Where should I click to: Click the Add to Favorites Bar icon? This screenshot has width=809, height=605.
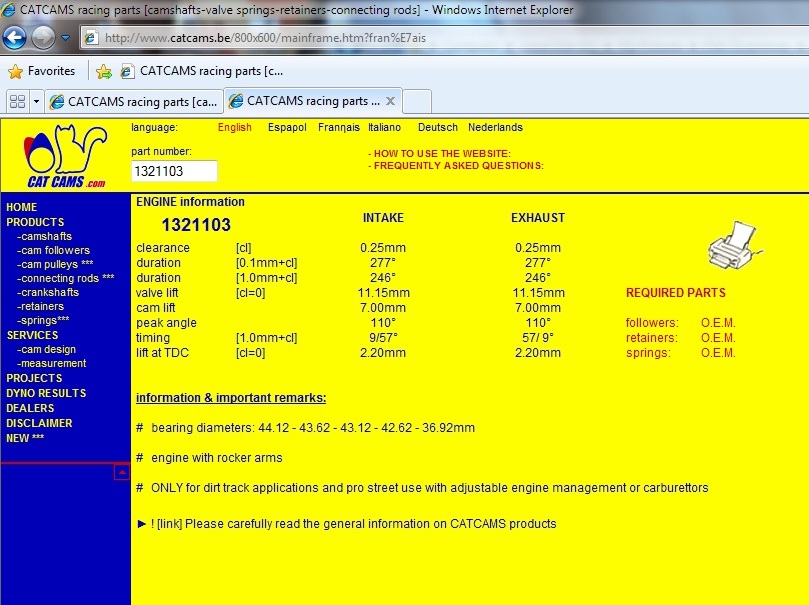point(103,71)
